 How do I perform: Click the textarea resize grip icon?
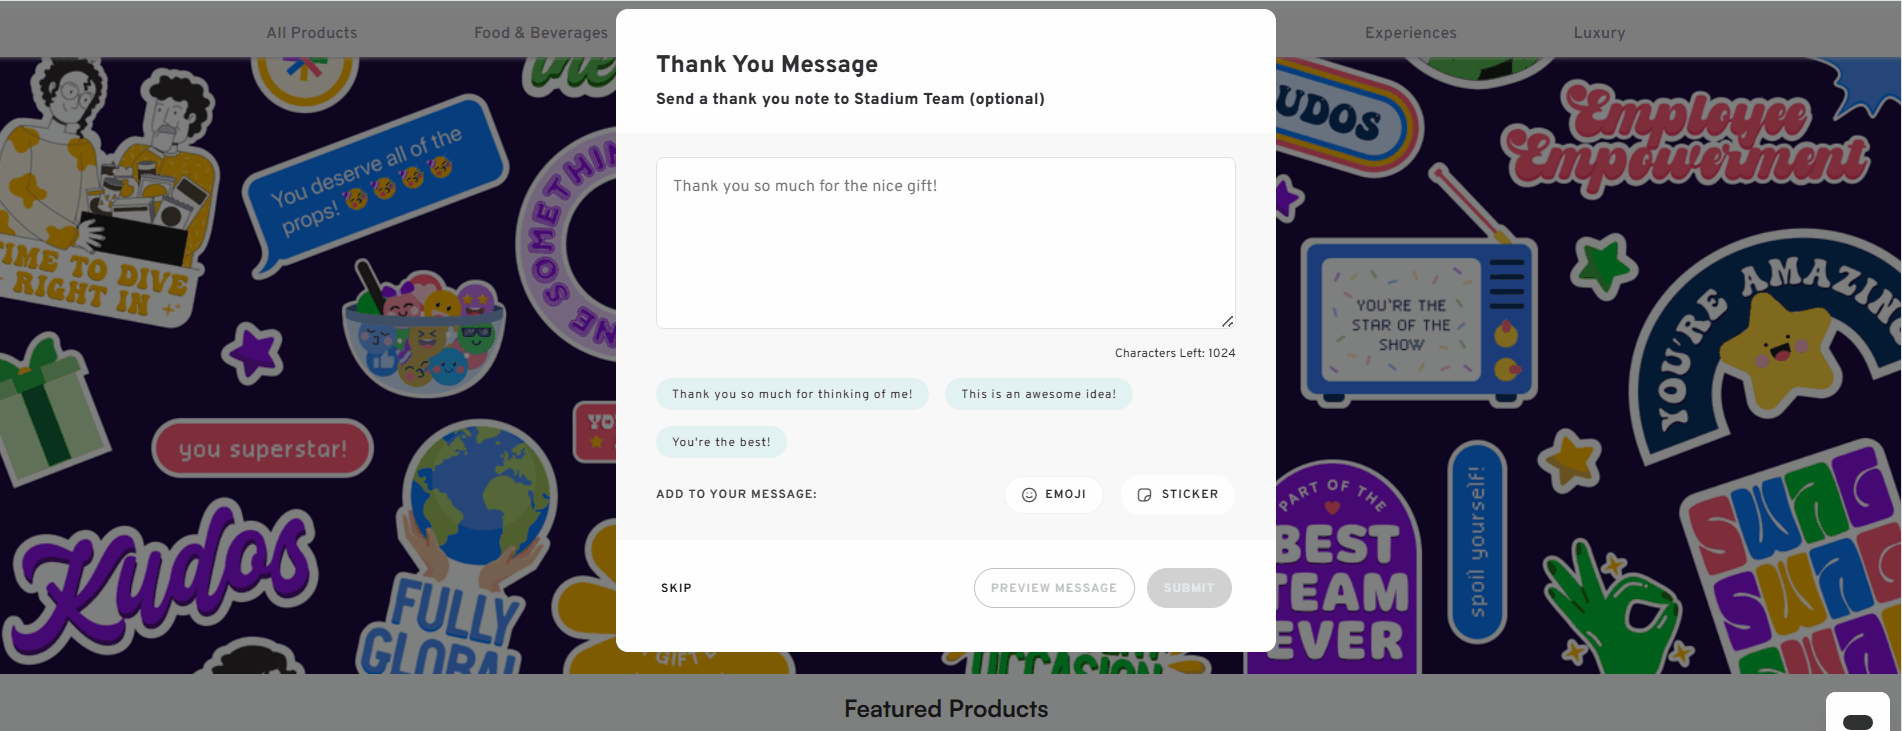(x=1227, y=320)
